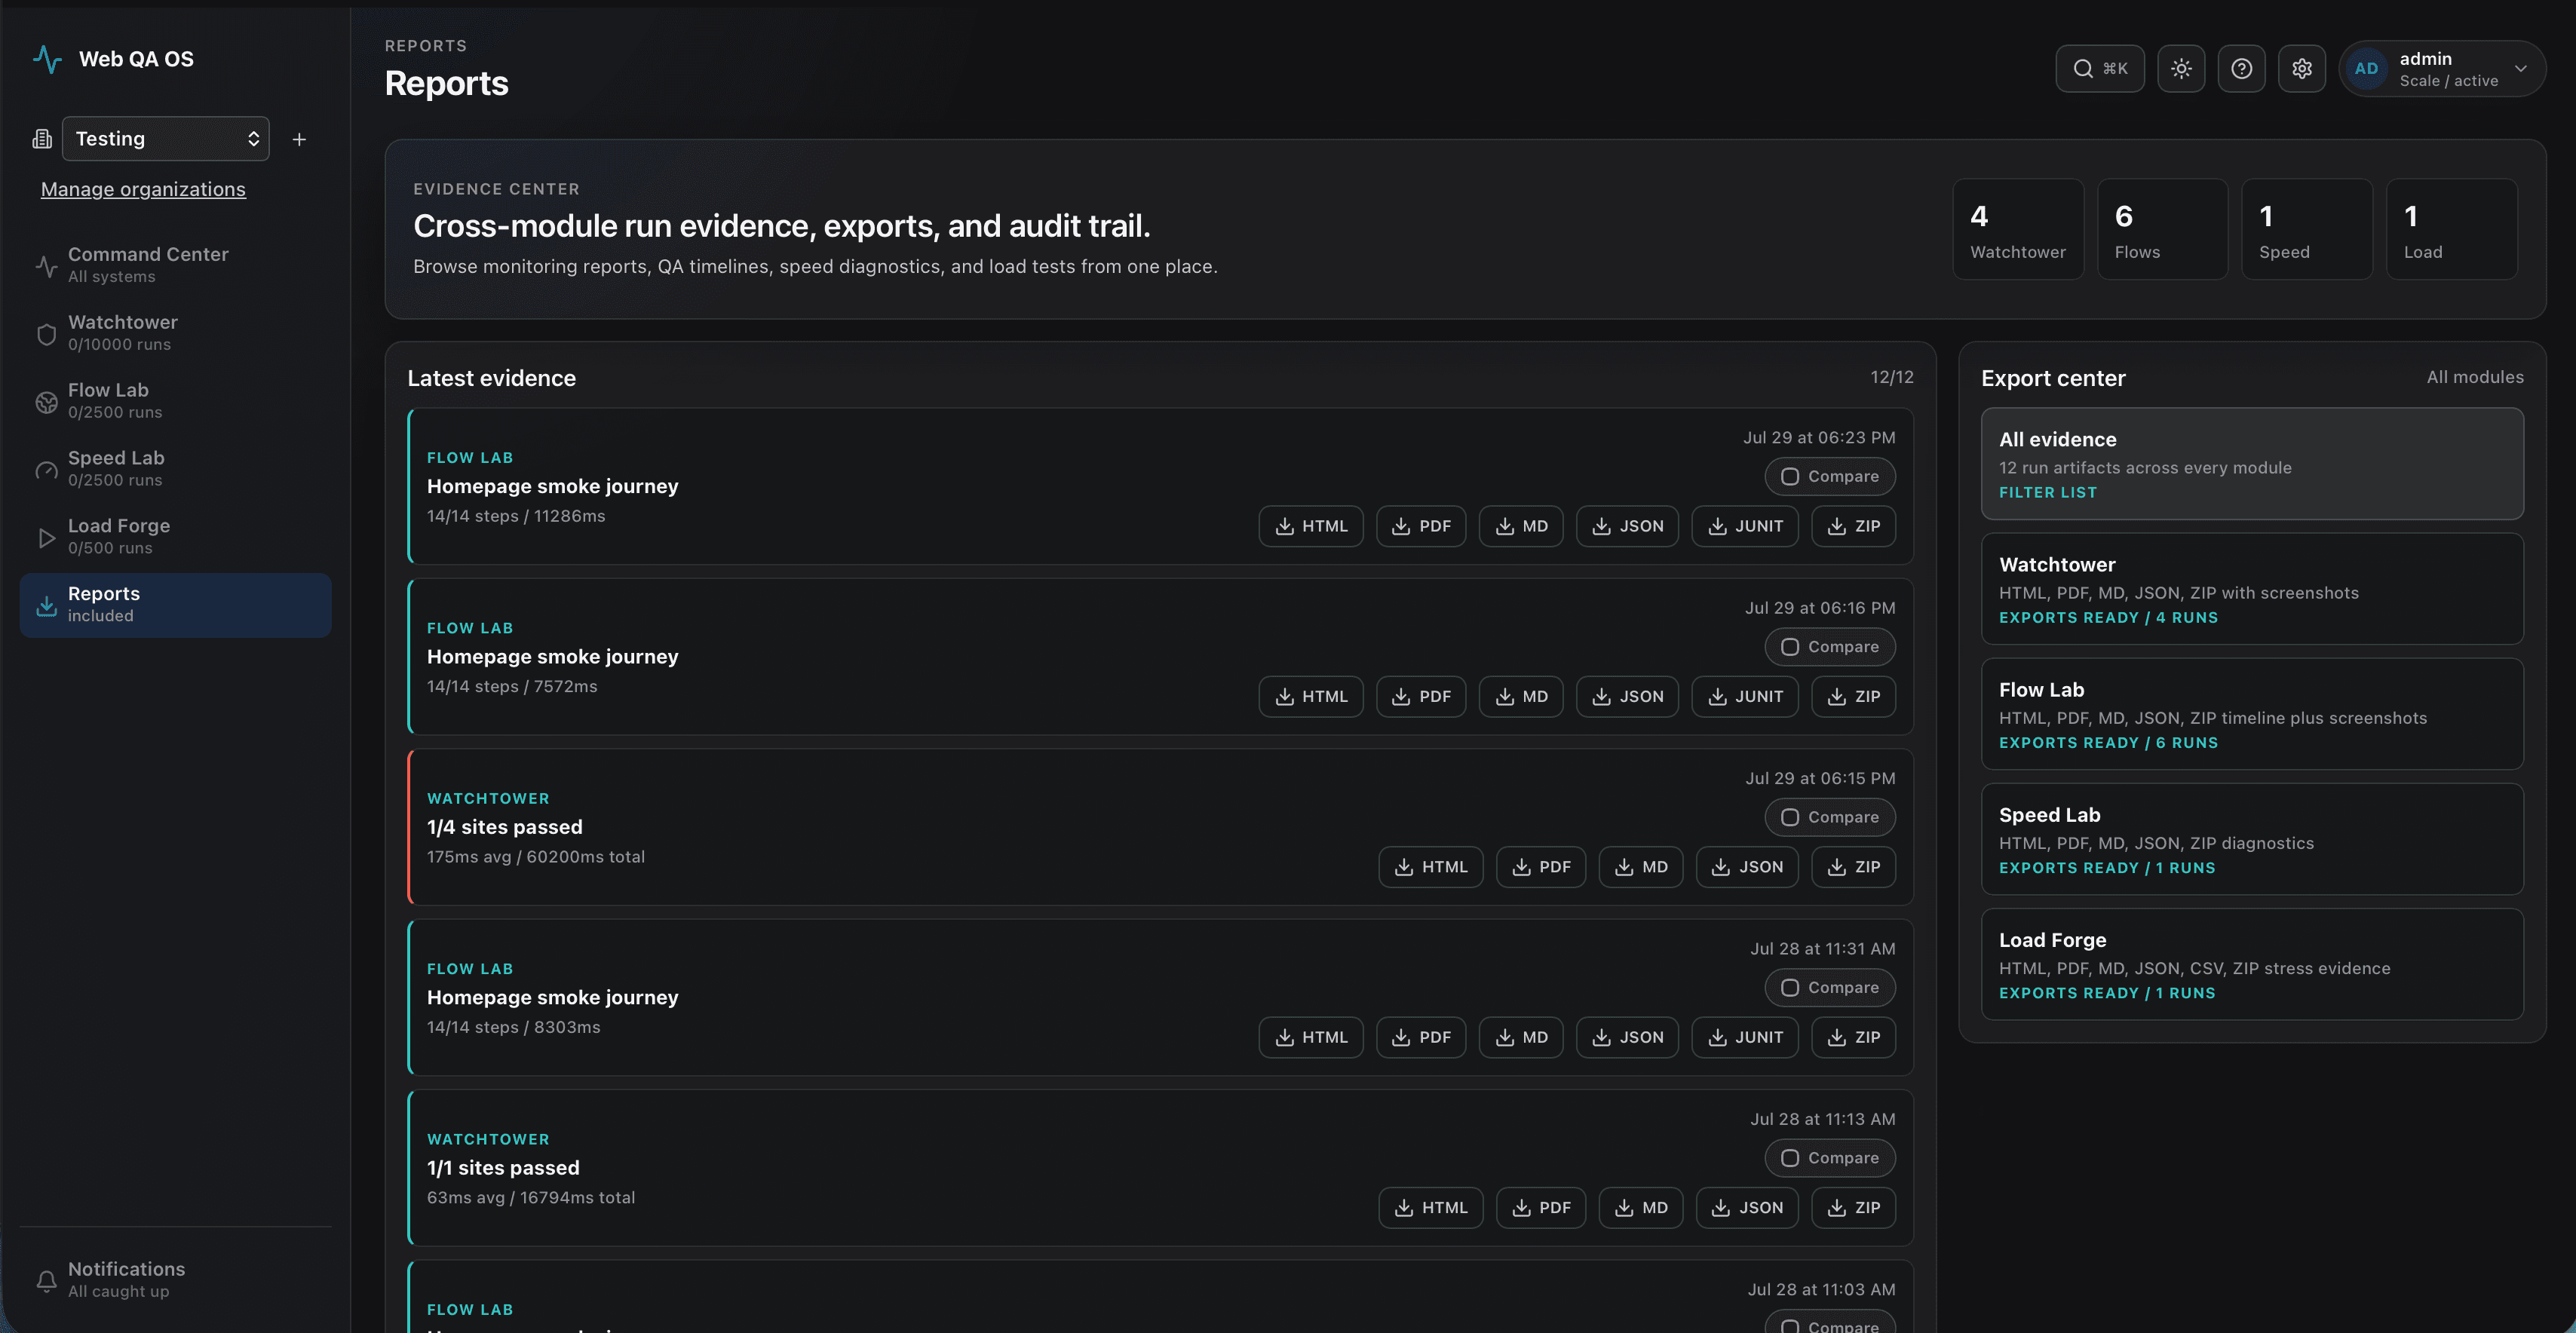Open Flow Lab exports card in Export center
Image resolution: width=2576 pixels, height=1333 pixels.
click(2252, 714)
